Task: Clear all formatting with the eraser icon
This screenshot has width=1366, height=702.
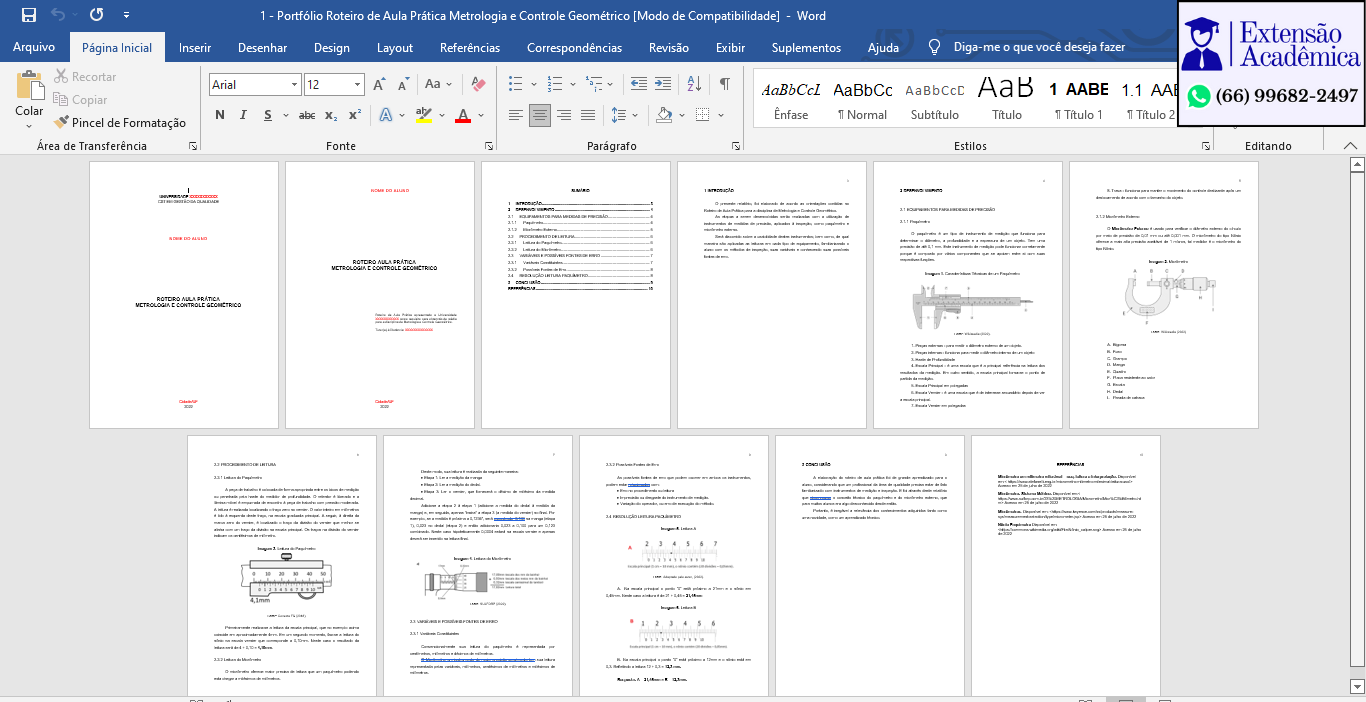Action: [x=478, y=85]
